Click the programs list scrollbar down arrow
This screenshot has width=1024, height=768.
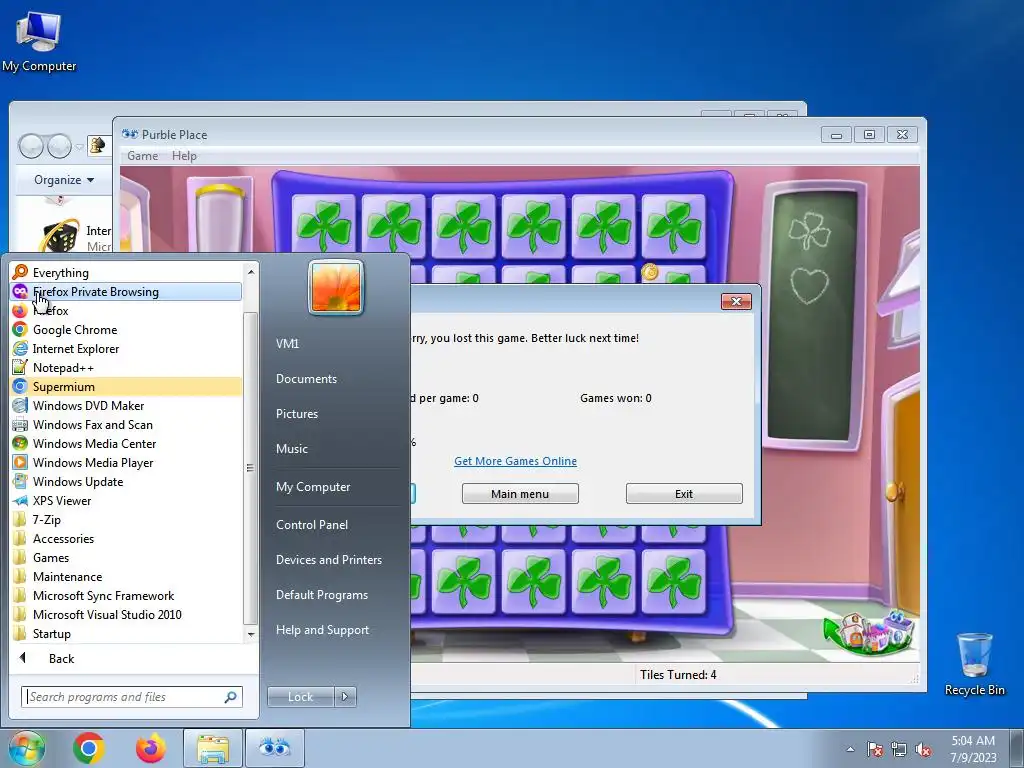click(251, 634)
